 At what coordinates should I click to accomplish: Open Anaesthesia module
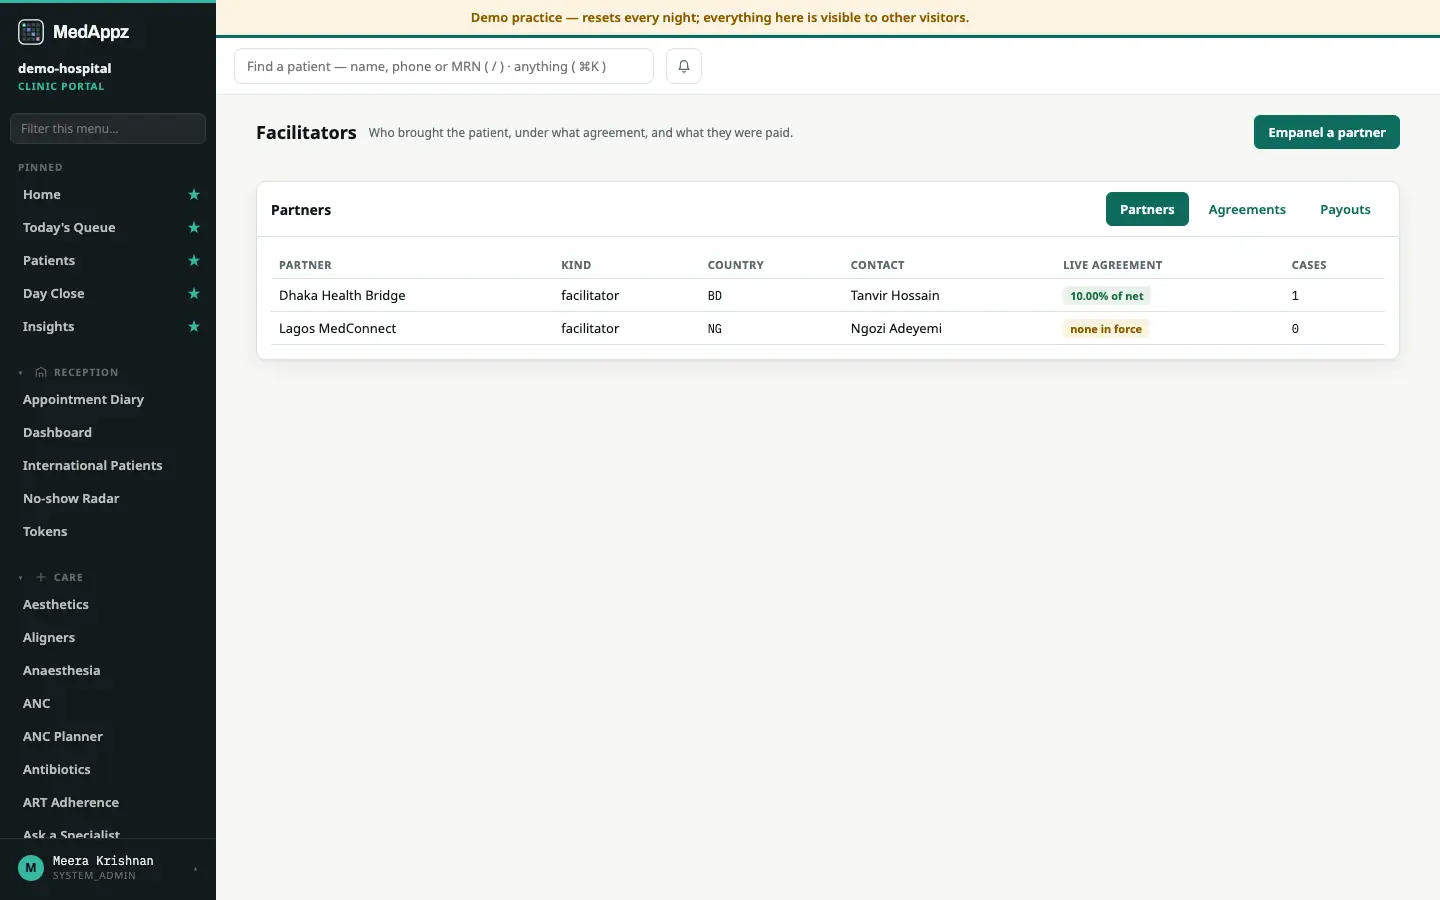pos(62,671)
